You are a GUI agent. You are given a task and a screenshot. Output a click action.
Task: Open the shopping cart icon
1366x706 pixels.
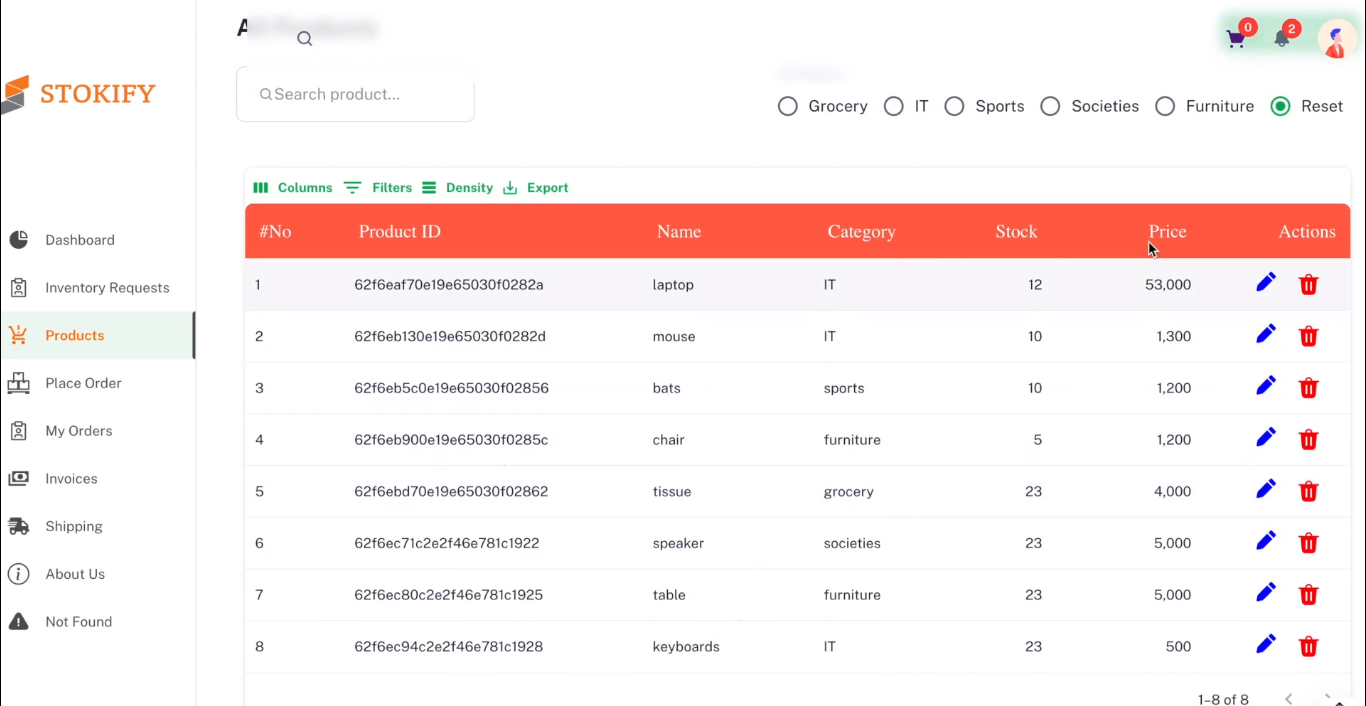pyautogui.click(x=1235, y=38)
